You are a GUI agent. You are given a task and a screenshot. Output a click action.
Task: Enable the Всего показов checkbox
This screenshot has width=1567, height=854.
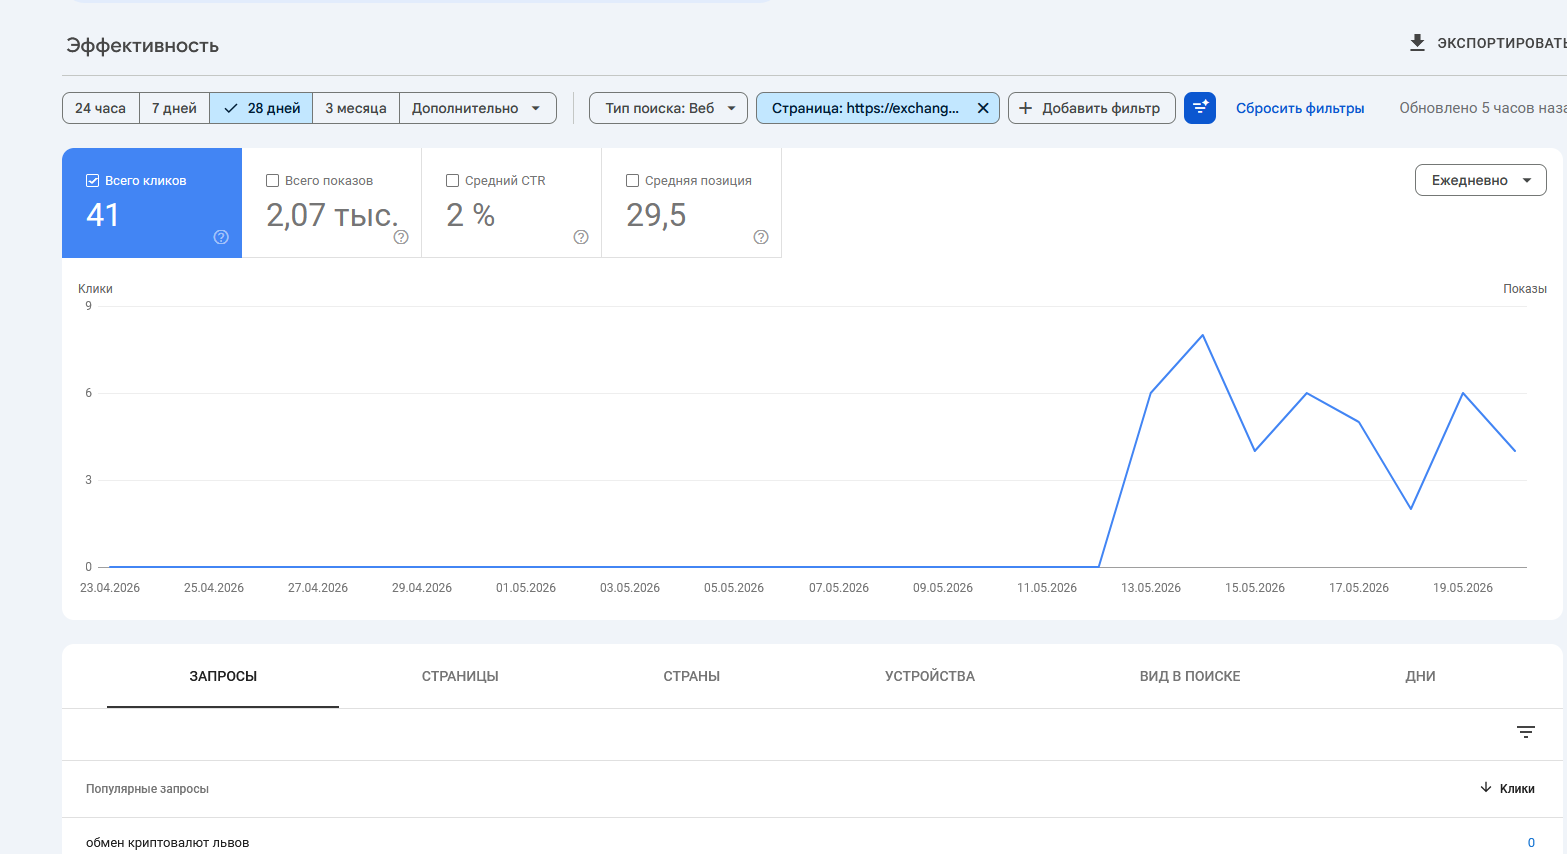(x=272, y=181)
